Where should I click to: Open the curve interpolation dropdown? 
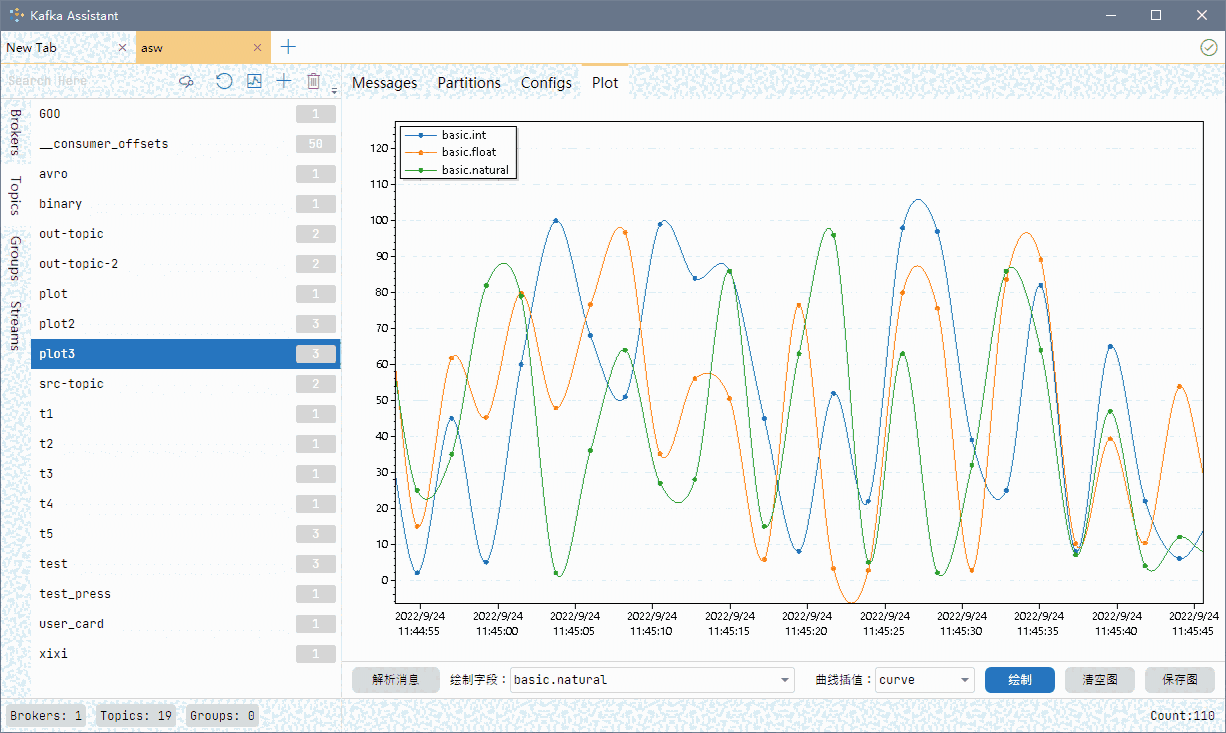tap(923, 679)
